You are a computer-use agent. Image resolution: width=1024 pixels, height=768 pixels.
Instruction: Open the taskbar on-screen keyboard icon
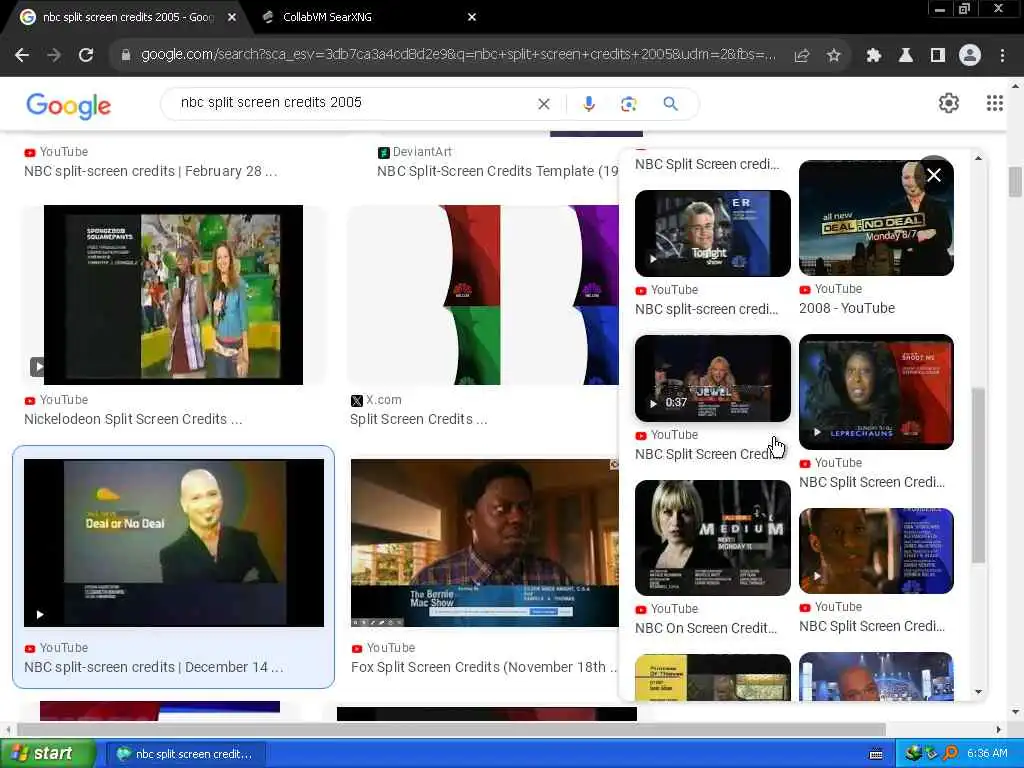(876, 754)
